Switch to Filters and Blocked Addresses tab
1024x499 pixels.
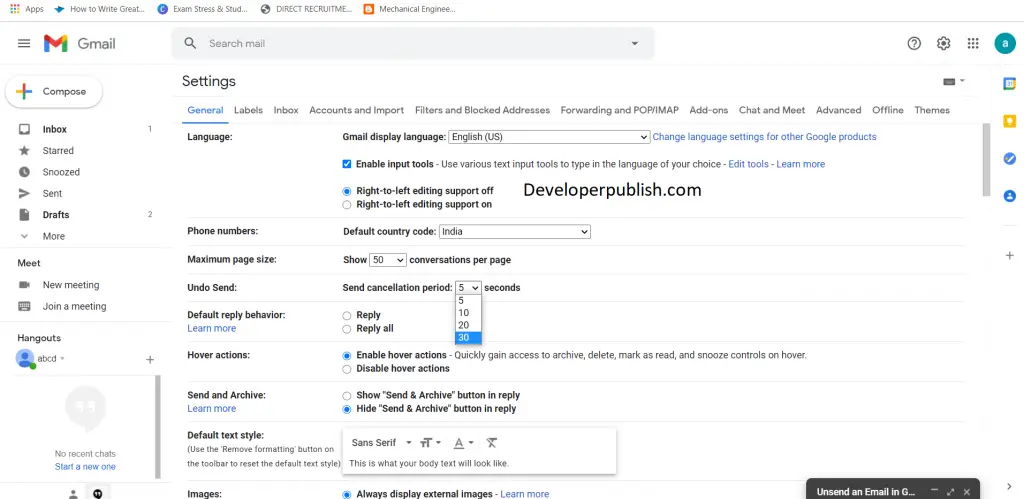click(x=482, y=110)
